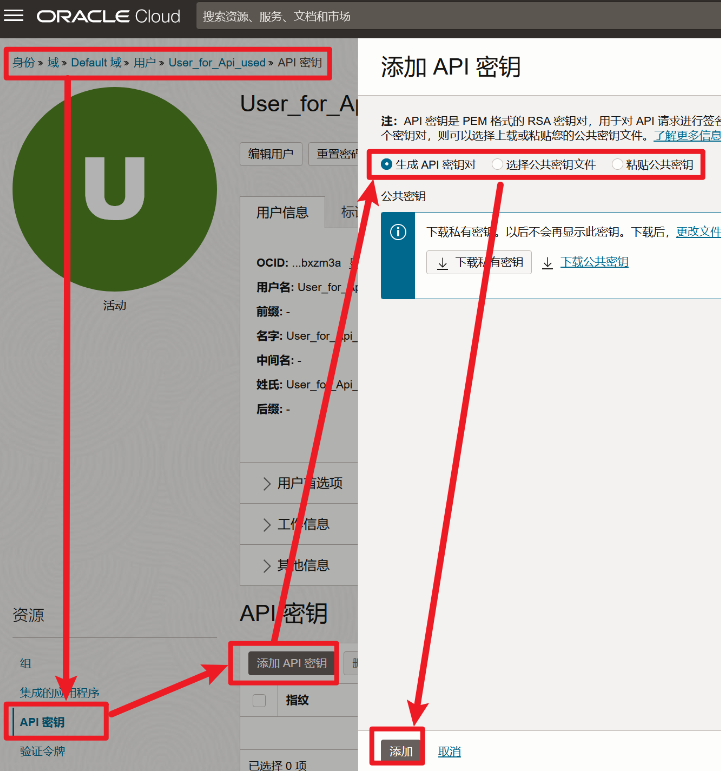
Task: Open the hamburger navigation menu
Action: click(x=17, y=16)
